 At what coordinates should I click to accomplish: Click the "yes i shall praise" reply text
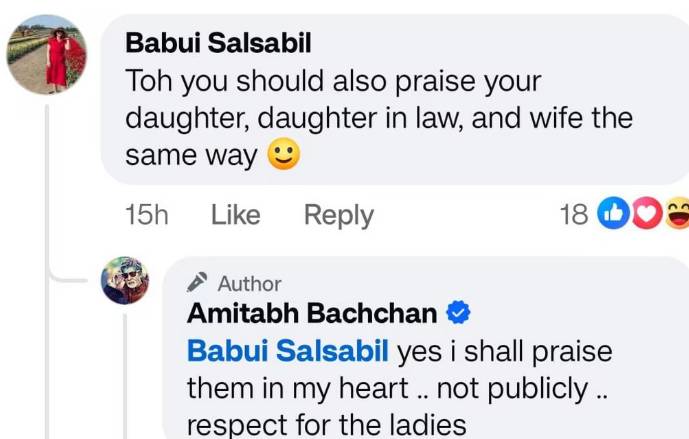coord(504,351)
